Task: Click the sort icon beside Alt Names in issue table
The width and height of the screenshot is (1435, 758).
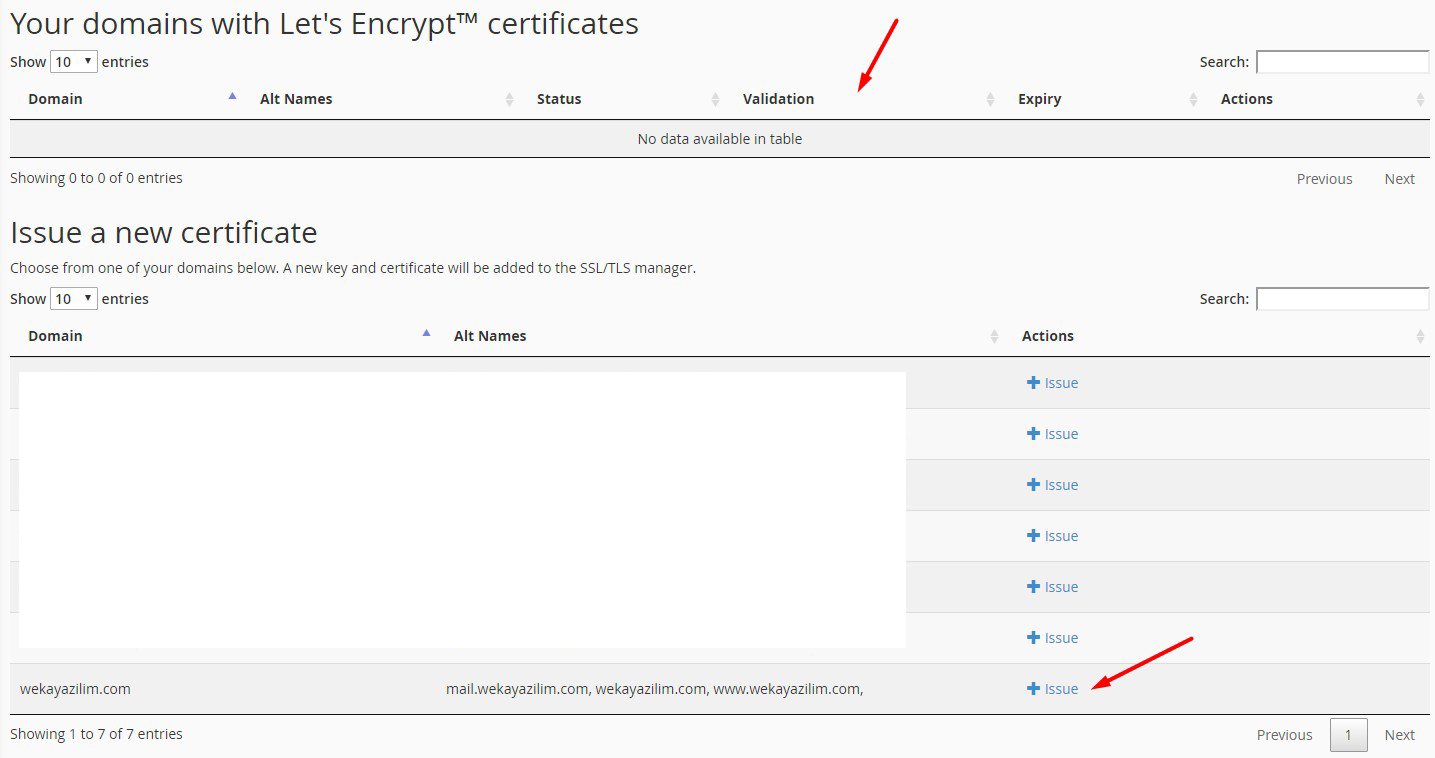Action: pos(995,335)
